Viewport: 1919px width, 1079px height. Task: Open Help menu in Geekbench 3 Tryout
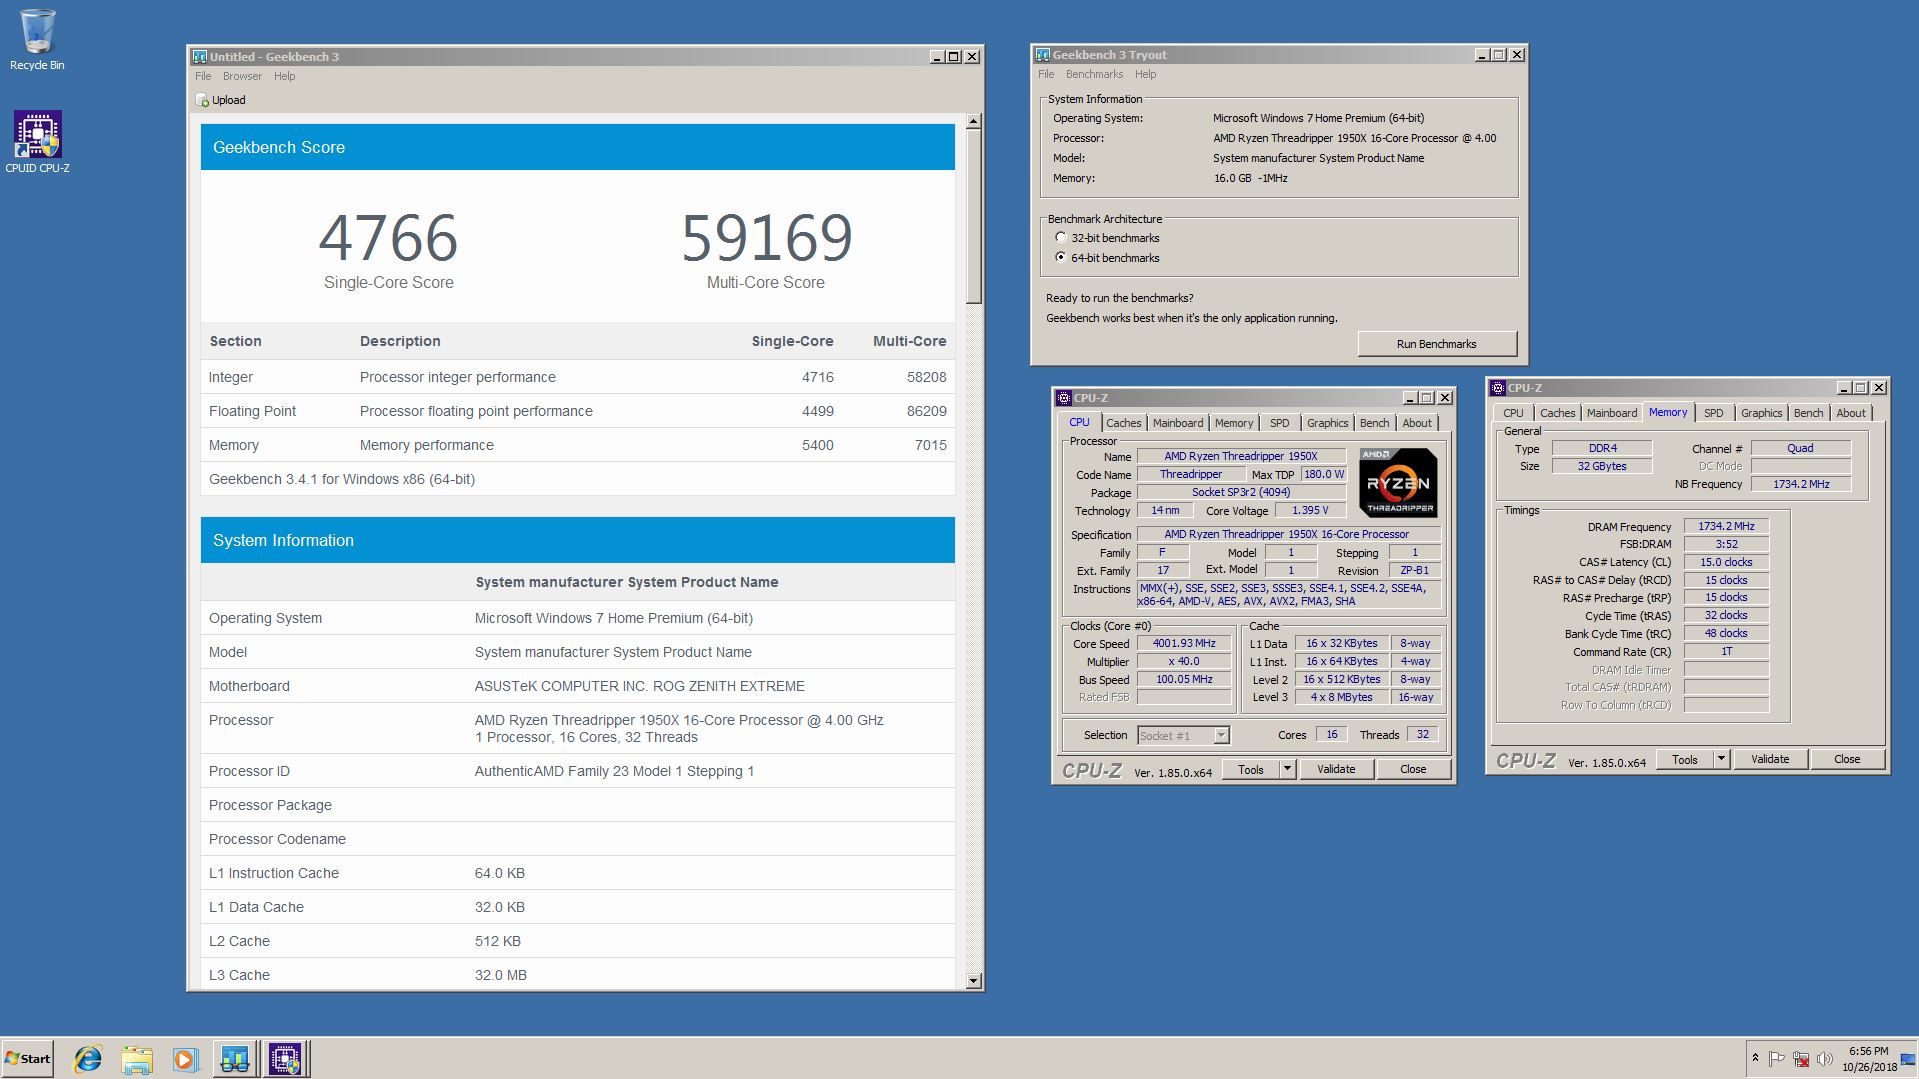pyautogui.click(x=1146, y=74)
